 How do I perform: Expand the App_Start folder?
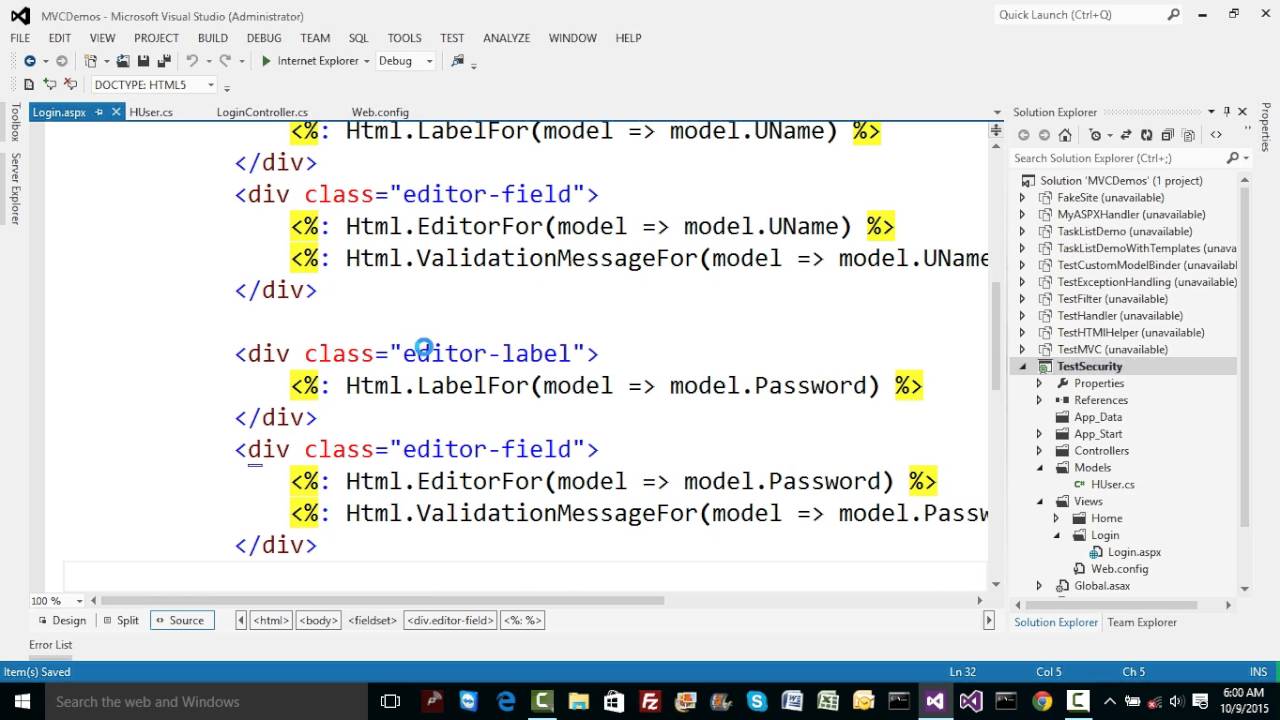1039,434
